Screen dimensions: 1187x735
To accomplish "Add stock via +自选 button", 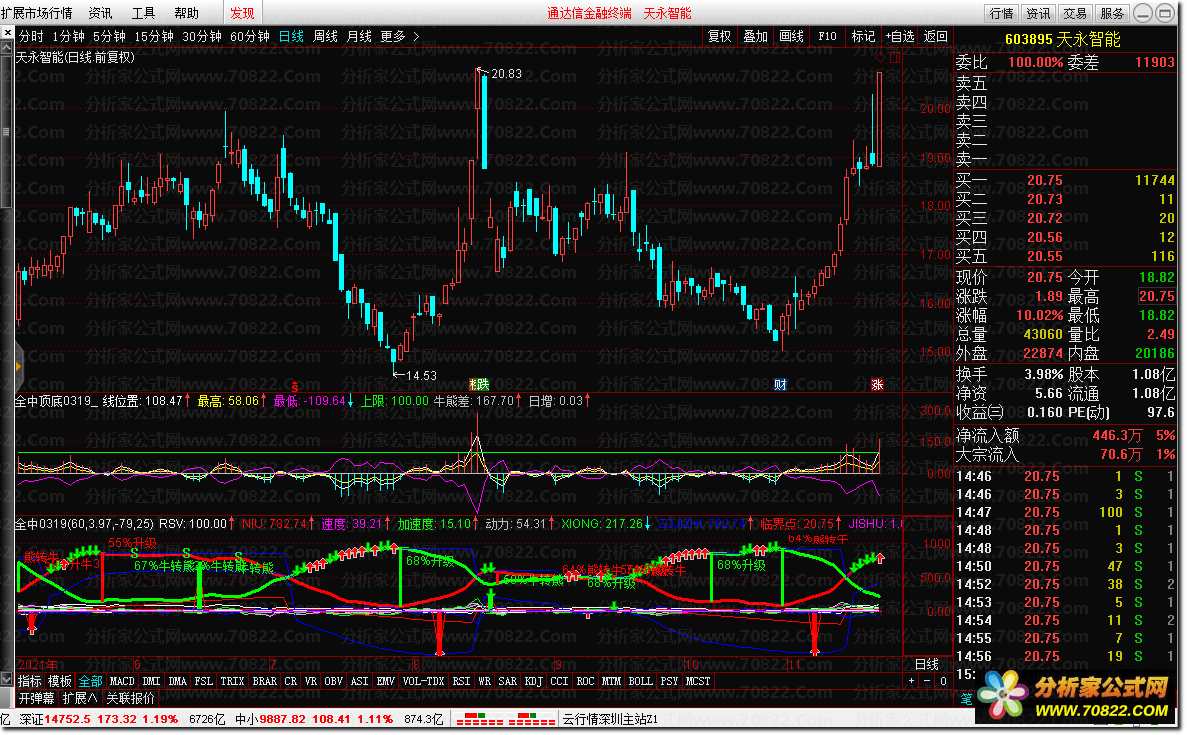I will point(899,36).
